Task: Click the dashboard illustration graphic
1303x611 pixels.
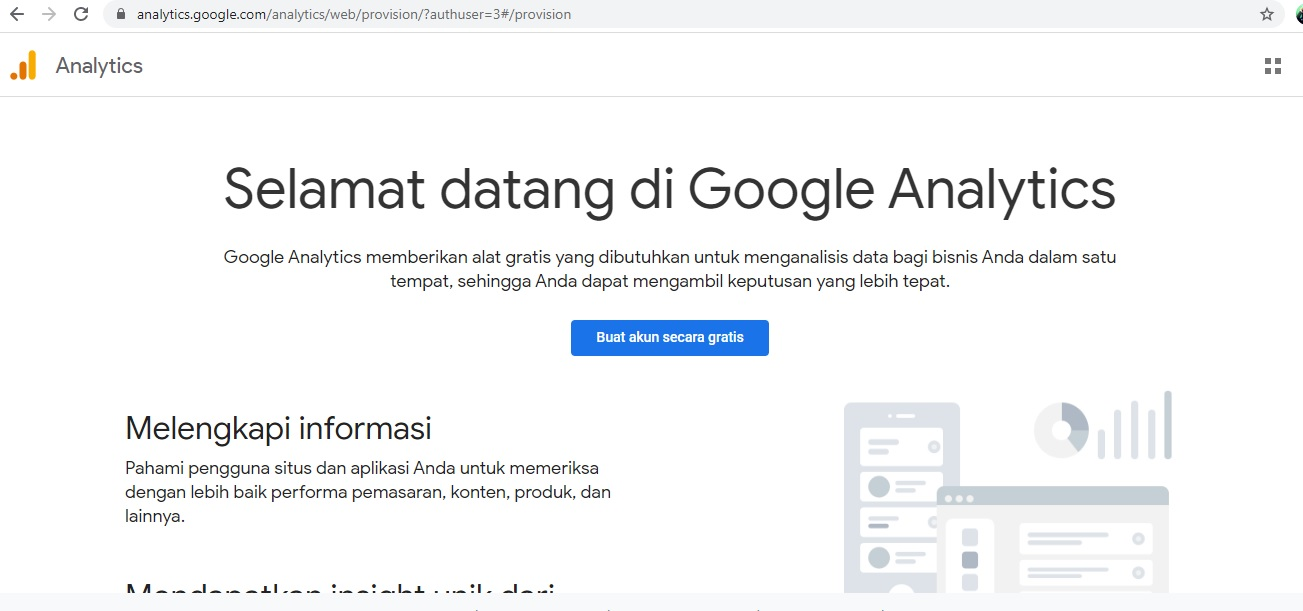Action: click(1007, 492)
